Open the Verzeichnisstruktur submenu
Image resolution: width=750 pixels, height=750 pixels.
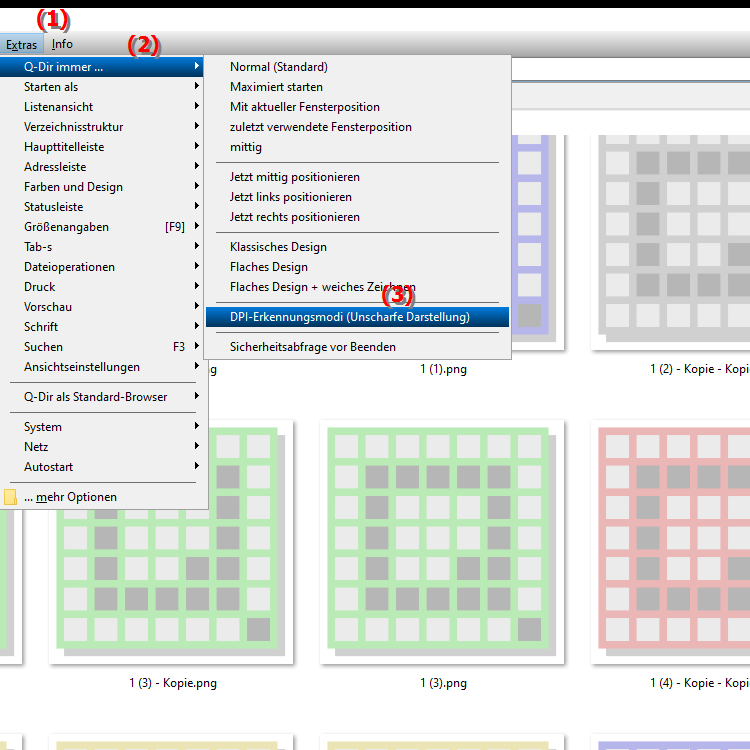point(101,127)
